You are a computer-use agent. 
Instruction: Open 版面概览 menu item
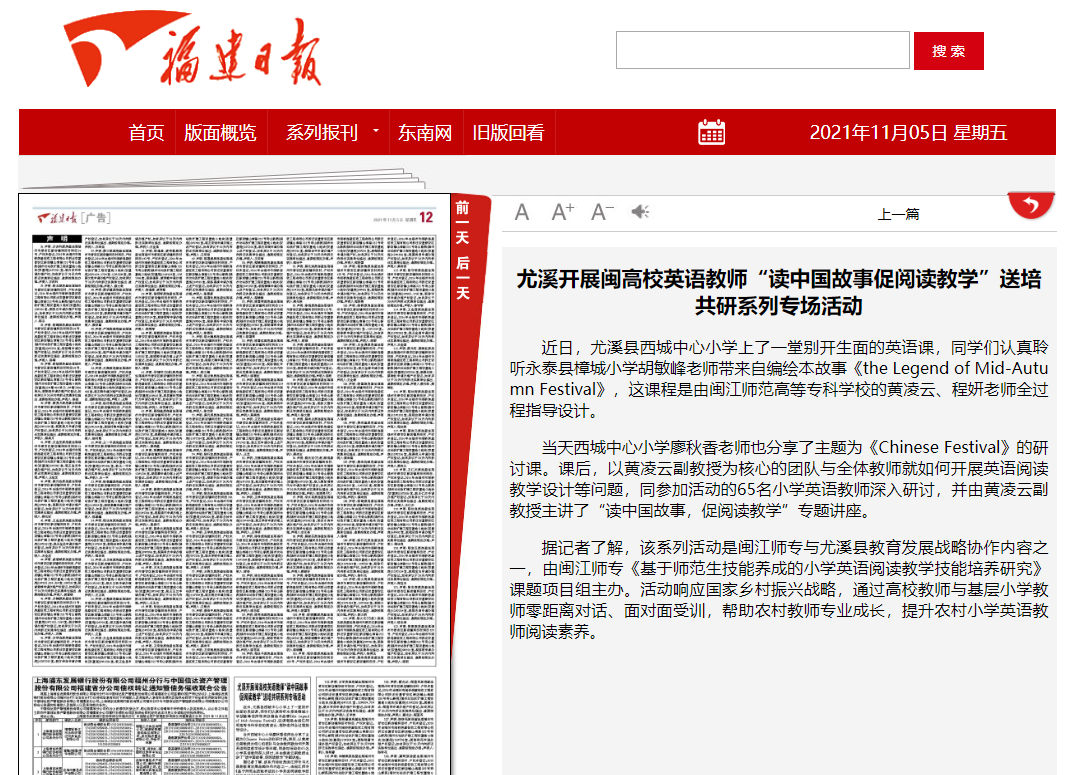pos(220,132)
